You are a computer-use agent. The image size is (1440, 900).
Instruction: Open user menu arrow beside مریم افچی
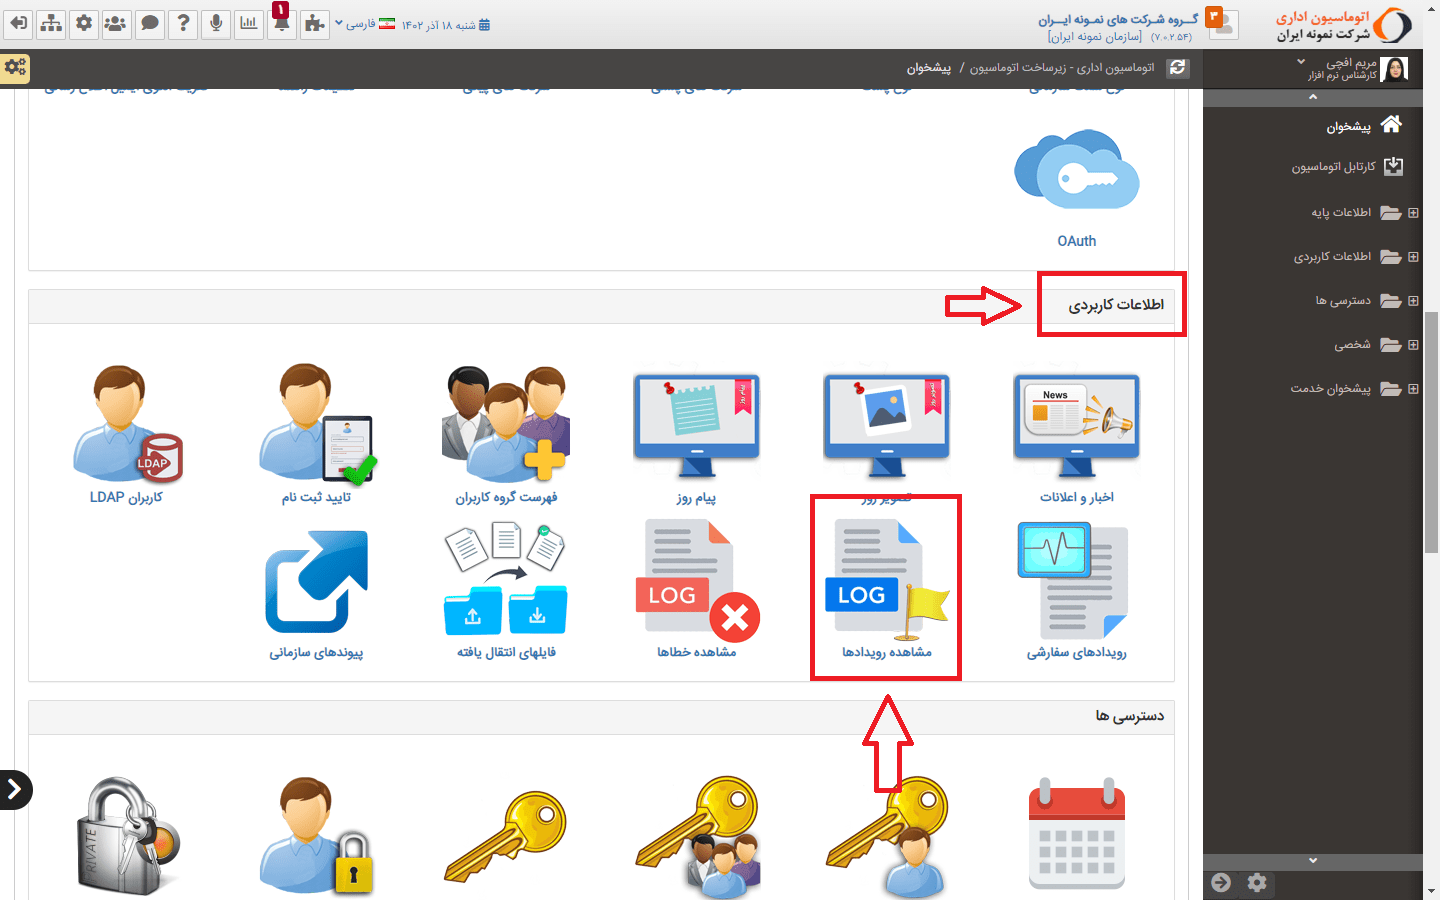[1301, 62]
